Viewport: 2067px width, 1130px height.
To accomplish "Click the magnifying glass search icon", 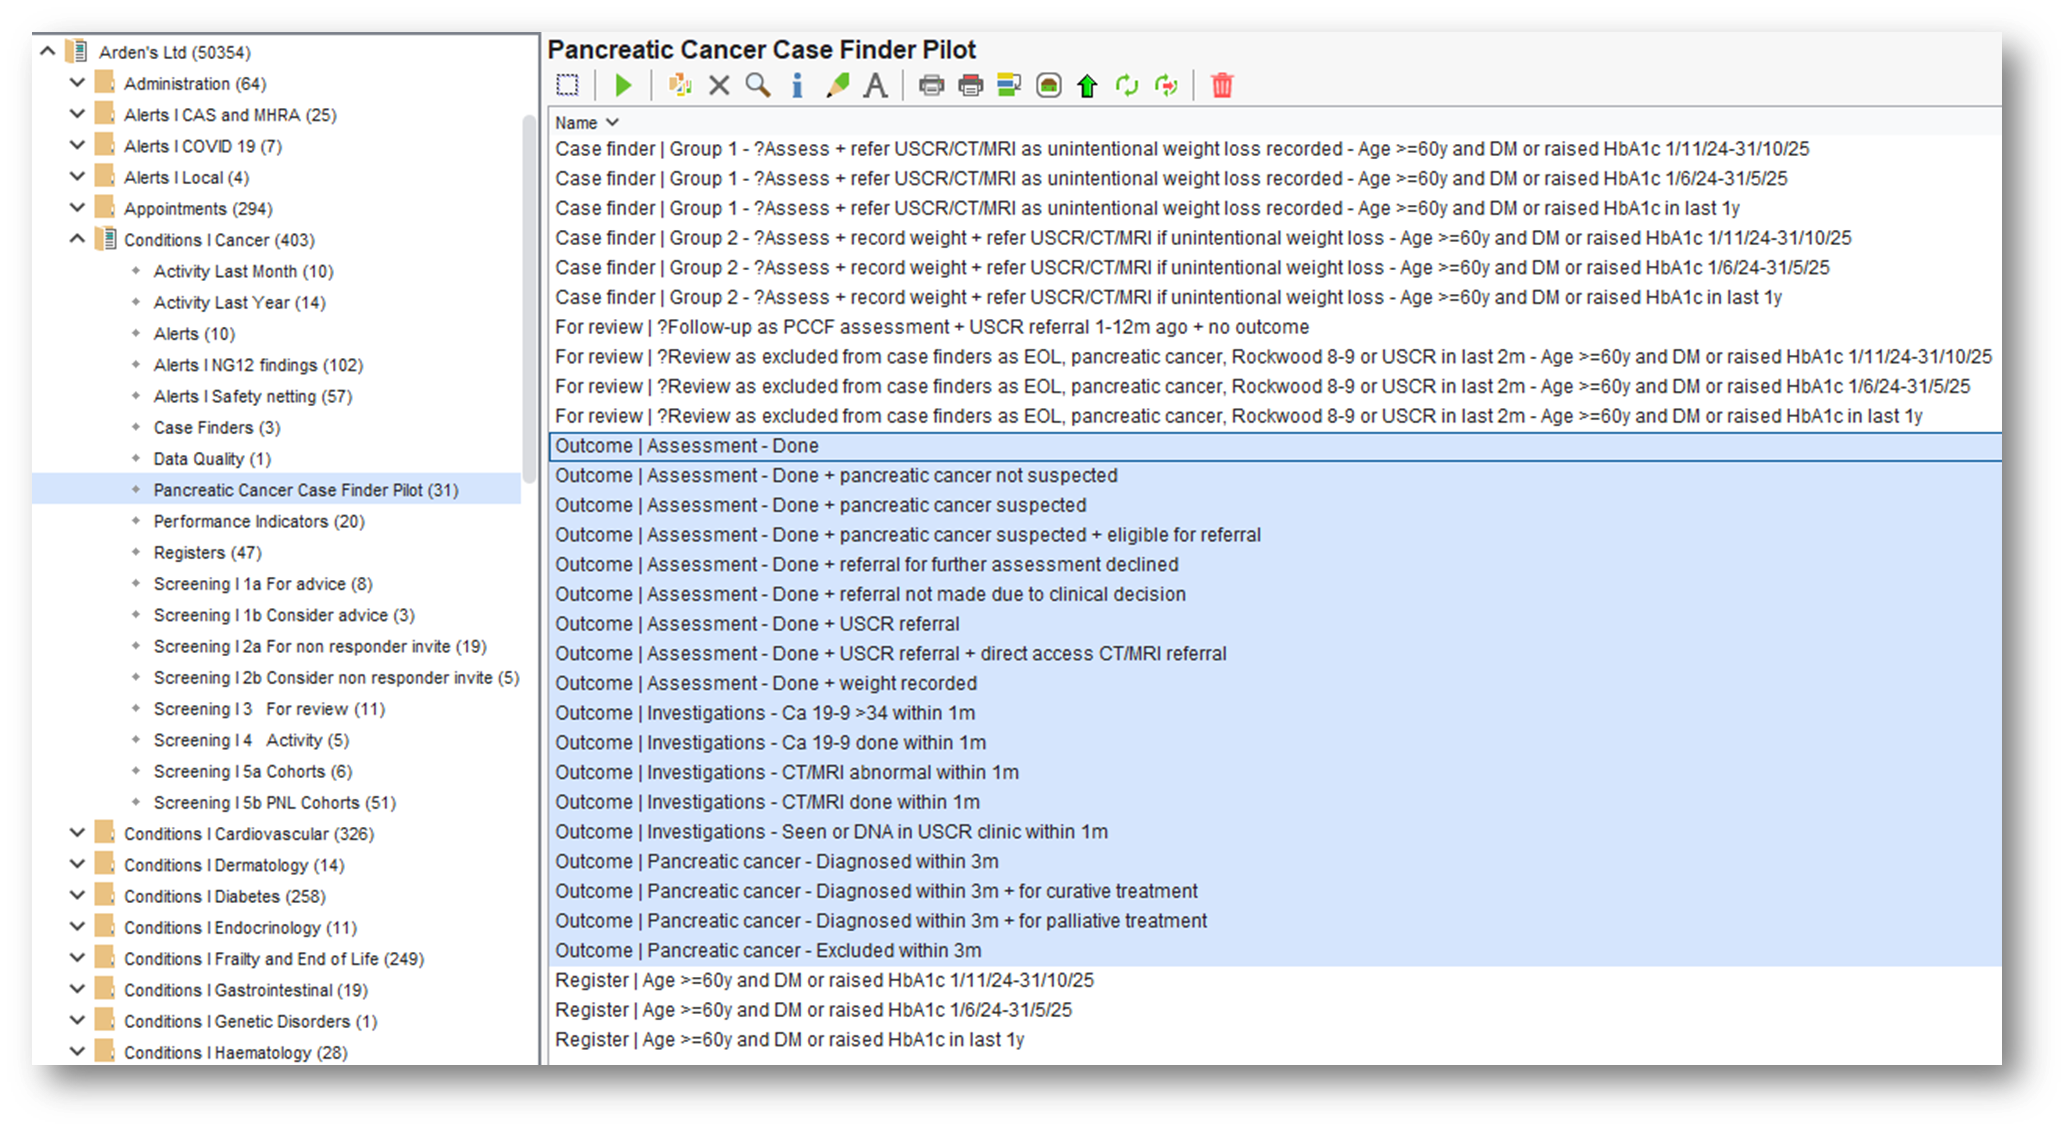I will [x=758, y=86].
